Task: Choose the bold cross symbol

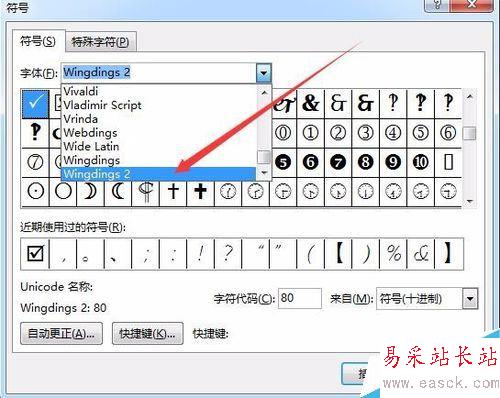Action: [x=200, y=192]
